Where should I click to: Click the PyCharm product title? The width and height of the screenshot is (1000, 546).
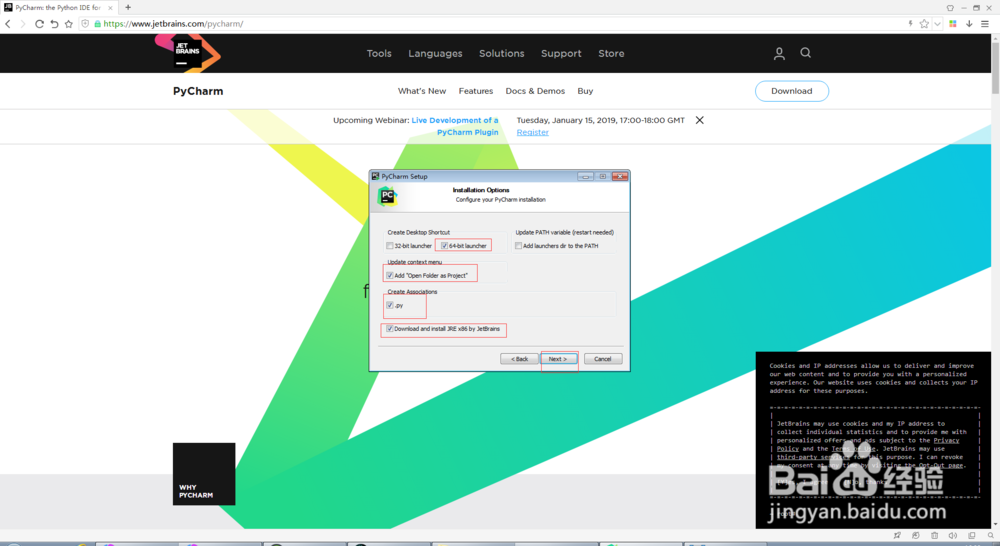coord(198,91)
